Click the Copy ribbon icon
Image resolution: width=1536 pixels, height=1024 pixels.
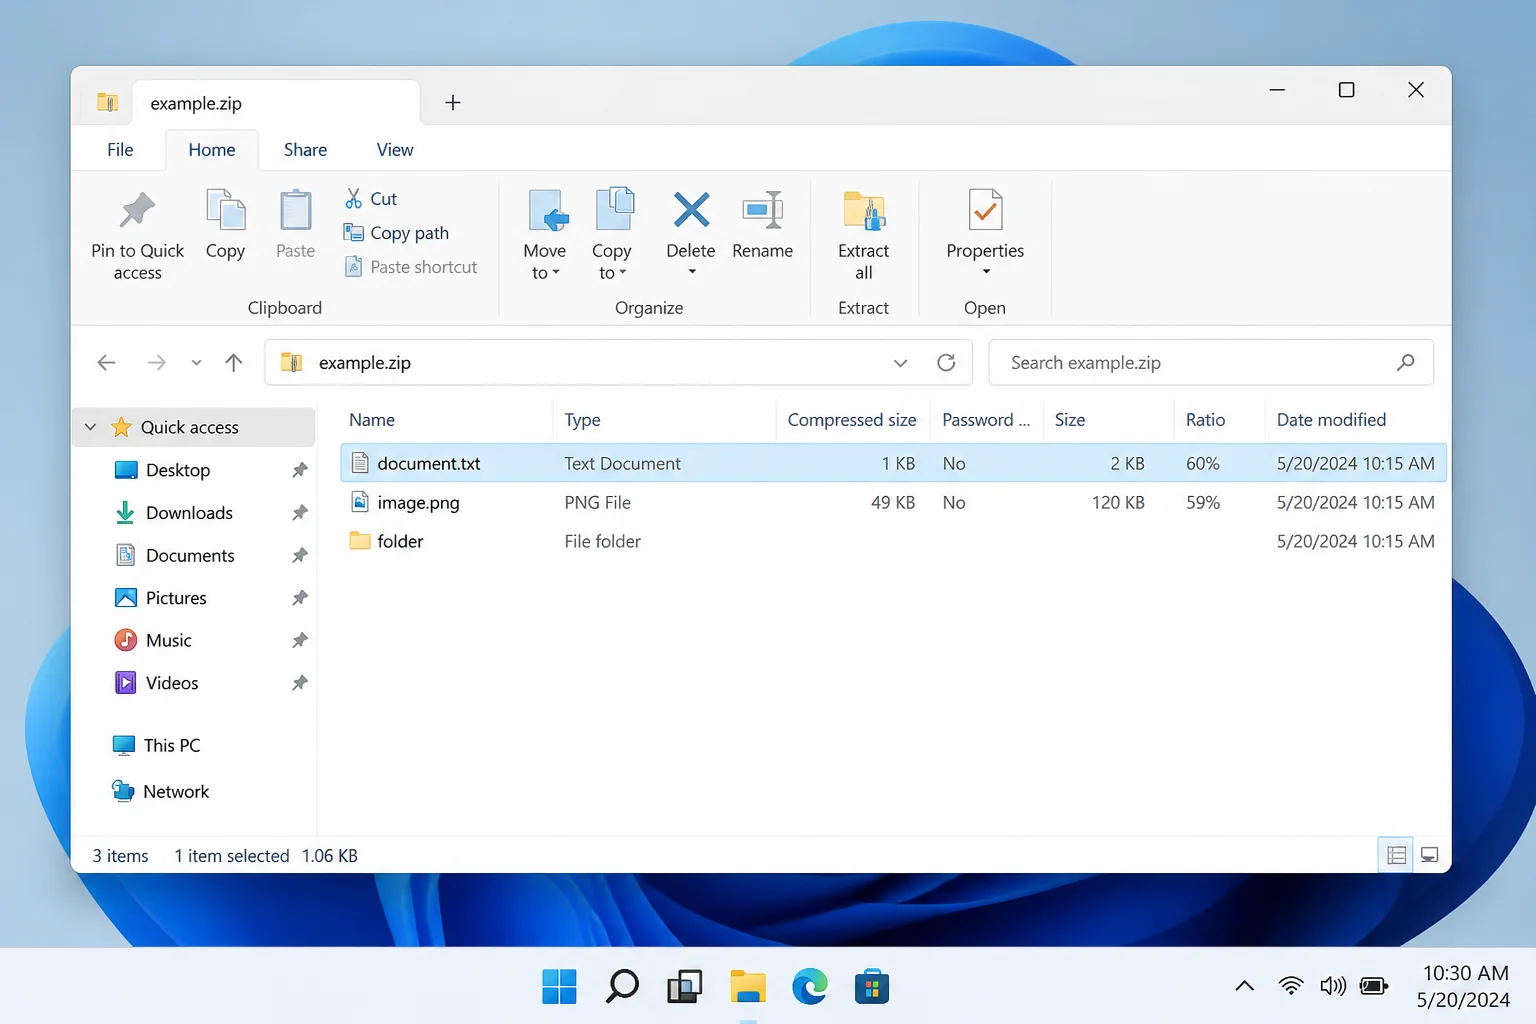tap(225, 210)
